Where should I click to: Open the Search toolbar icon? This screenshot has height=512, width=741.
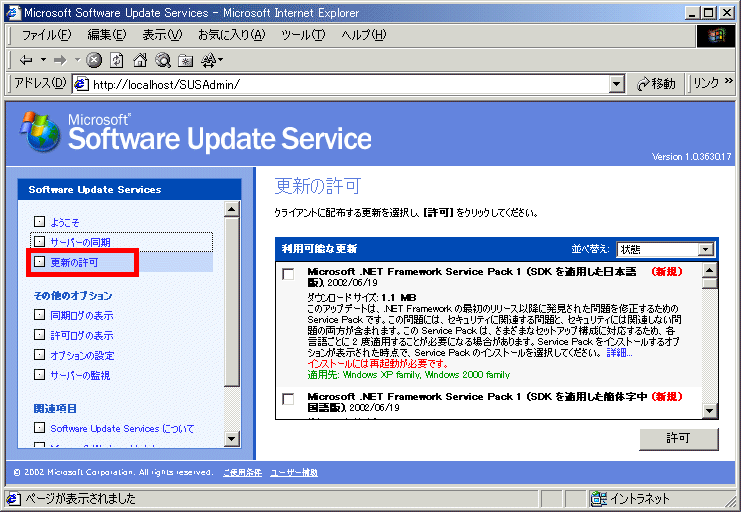(x=162, y=60)
